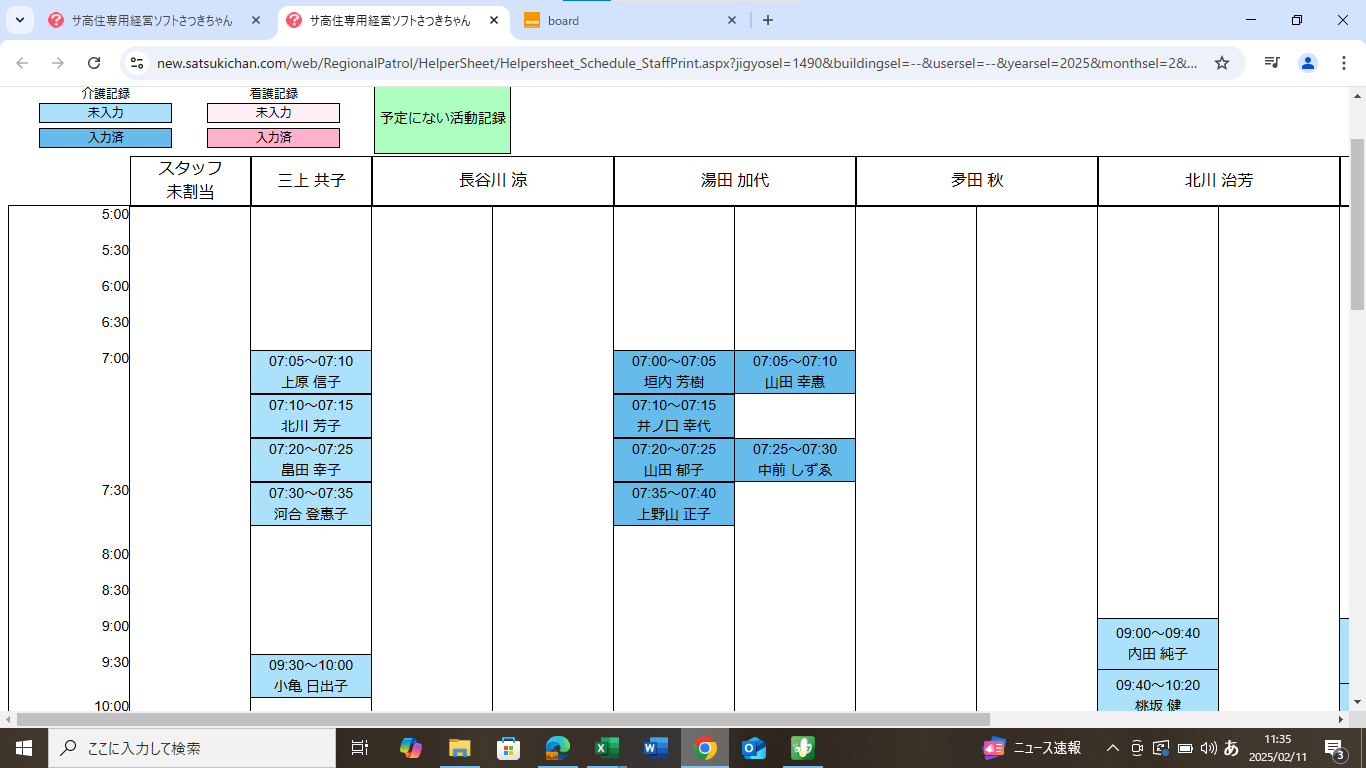Open the Chrome three-dot menu
The image size is (1366, 768).
click(x=1343, y=63)
